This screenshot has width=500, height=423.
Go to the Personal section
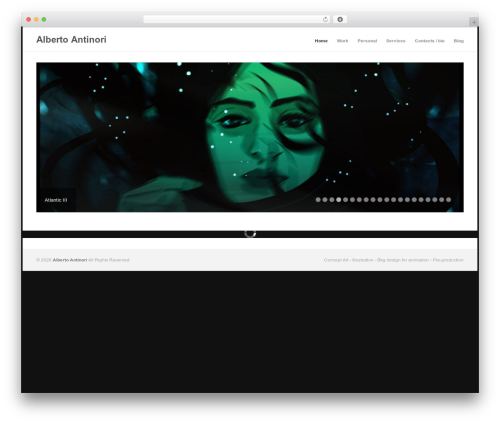point(367,41)
